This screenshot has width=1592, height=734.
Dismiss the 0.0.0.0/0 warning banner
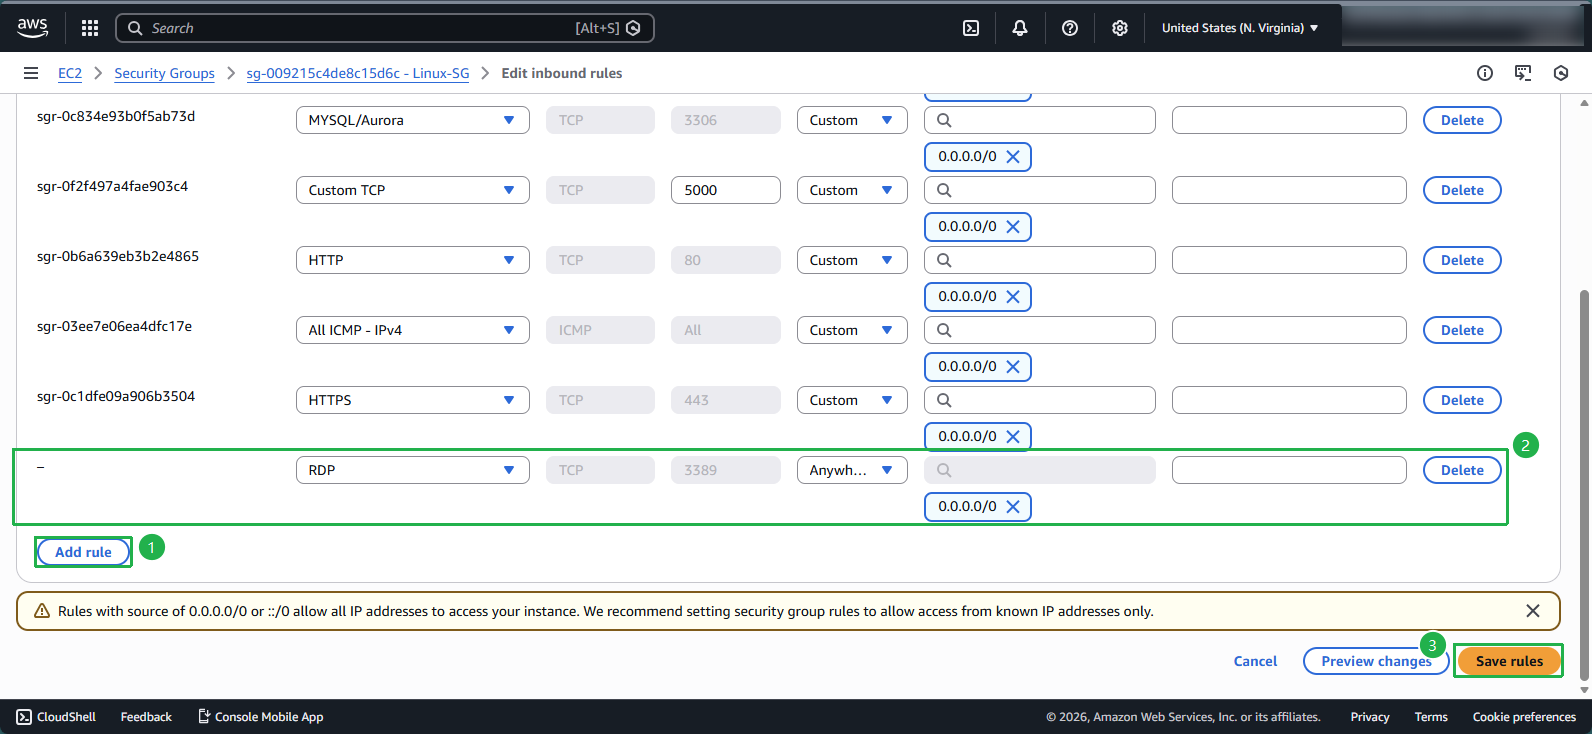[1533, 611]
